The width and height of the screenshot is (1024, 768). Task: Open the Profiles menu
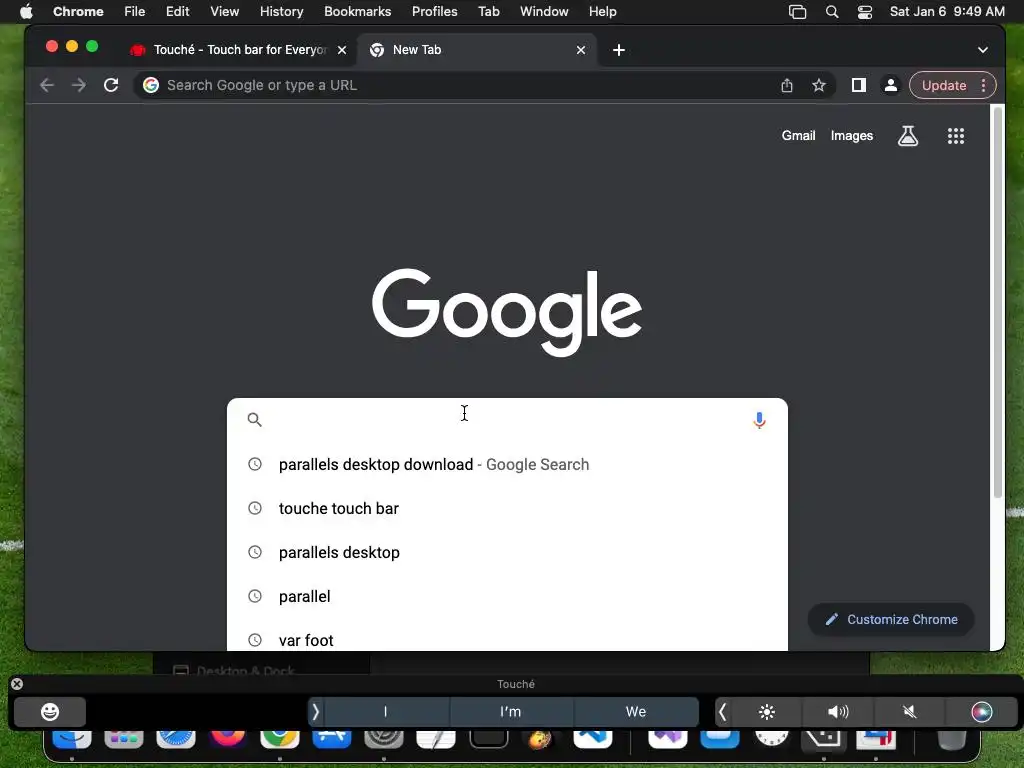[x=434, y=12]
